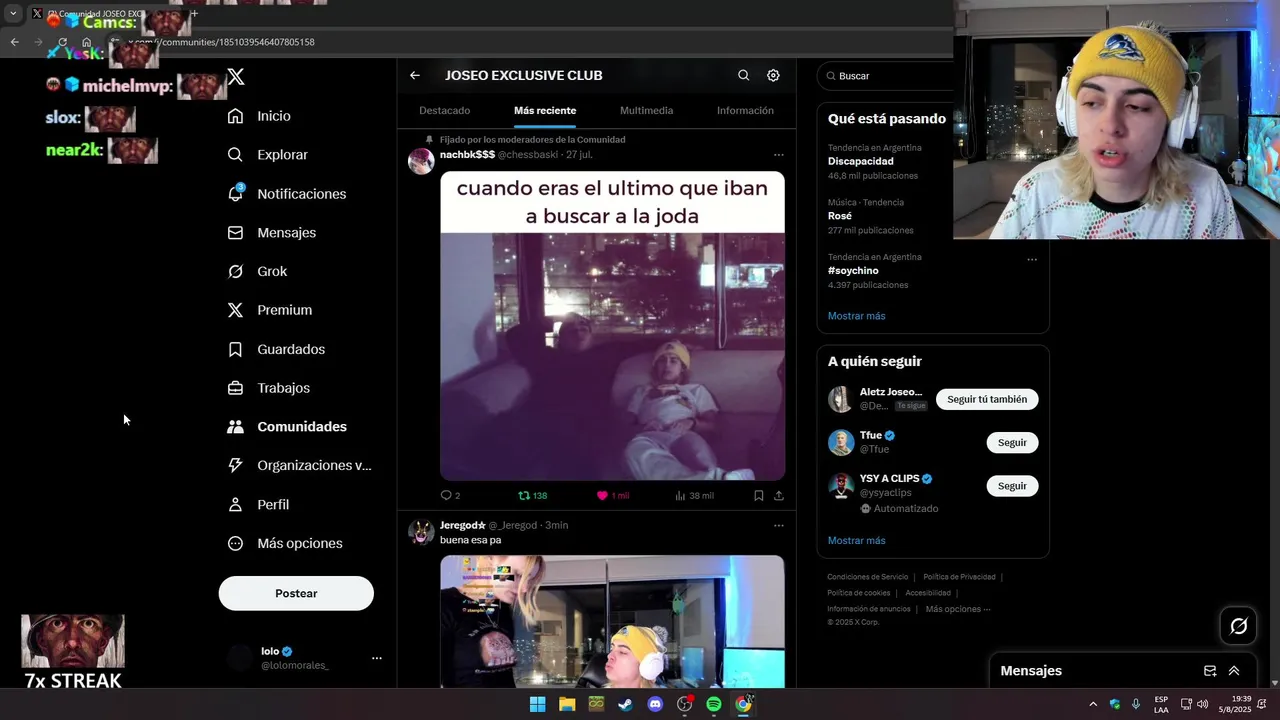Open the Discapacidad trend
The width and height of the screenshot is (1280, 720).
pyautogui.click(x=861, y=161)
